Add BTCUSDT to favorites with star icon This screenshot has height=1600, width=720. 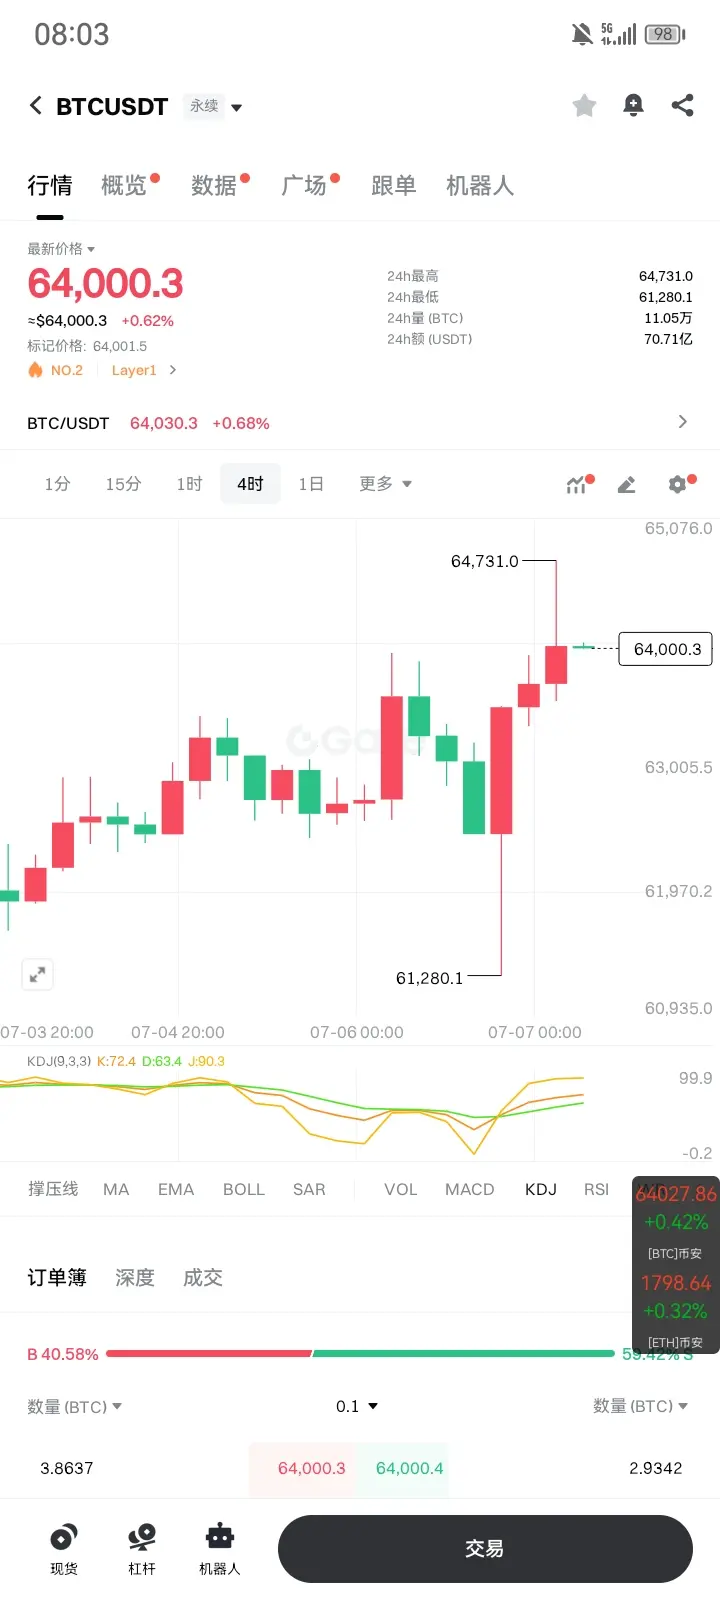pos(584,106)
